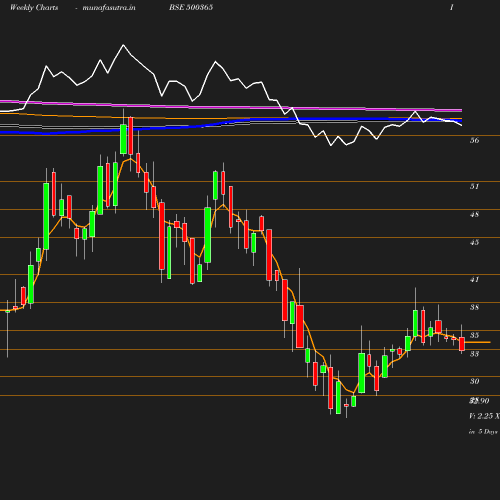Image resolution: width=500 pixels, height=500 pixels.
Task: Click the tallest green candle near 56
Action: point(123,139)
